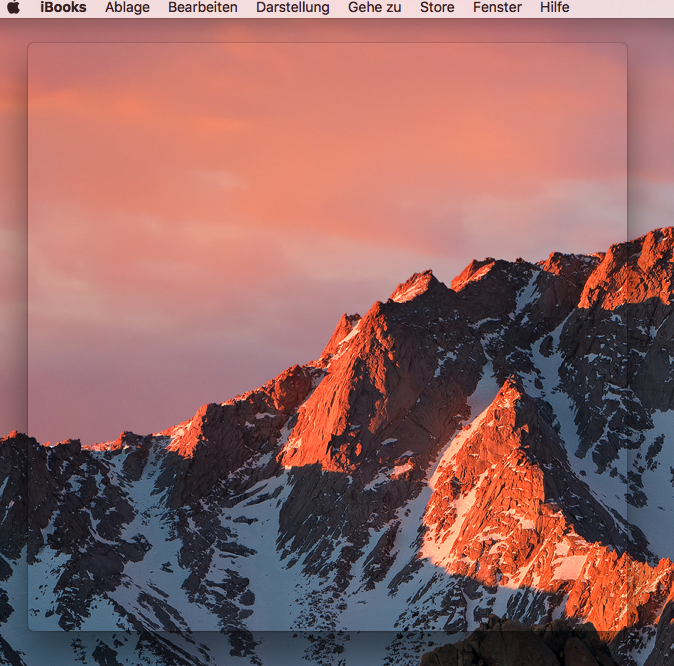674x666 pixels.
Task: Open the Fenster menu
Action: tap(497, 8)
